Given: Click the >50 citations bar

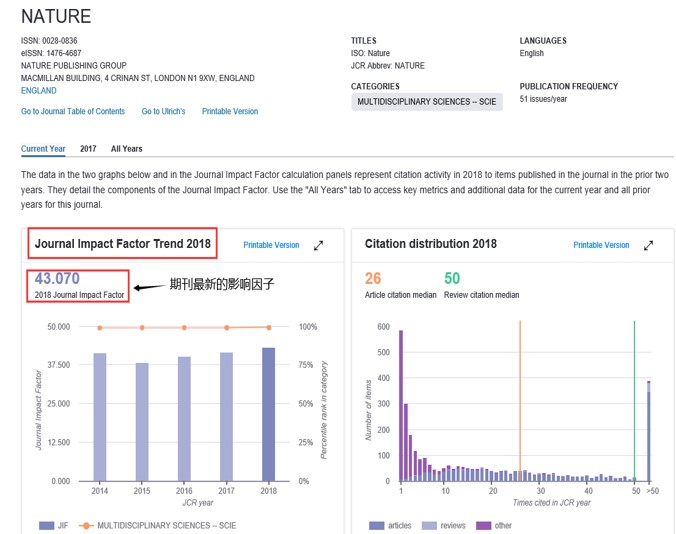Looking at the screenshot, I should 649,431.
